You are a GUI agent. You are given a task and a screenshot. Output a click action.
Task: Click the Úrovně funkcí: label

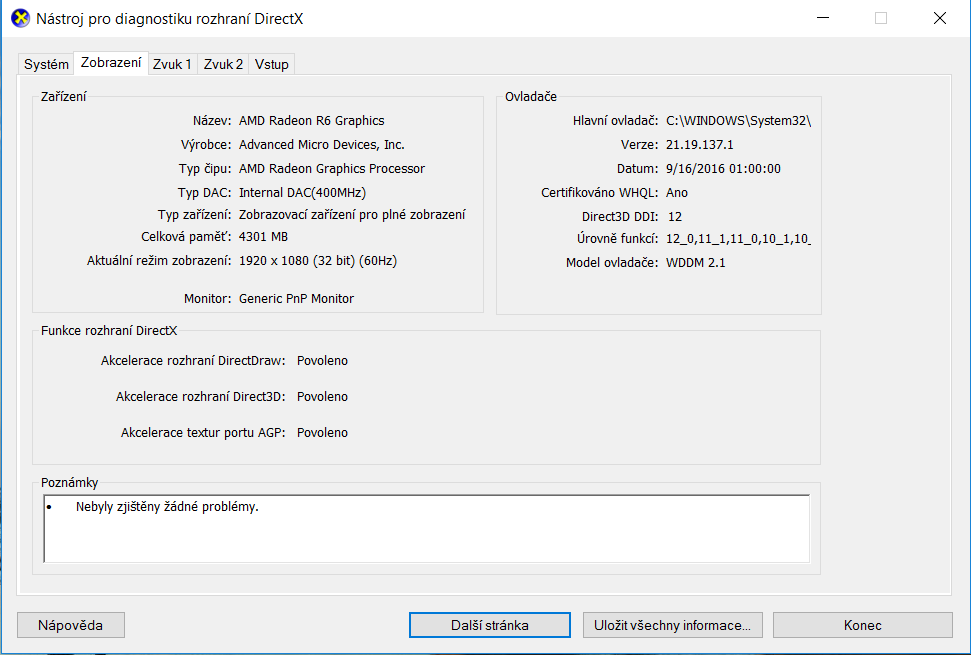(617, 239)
